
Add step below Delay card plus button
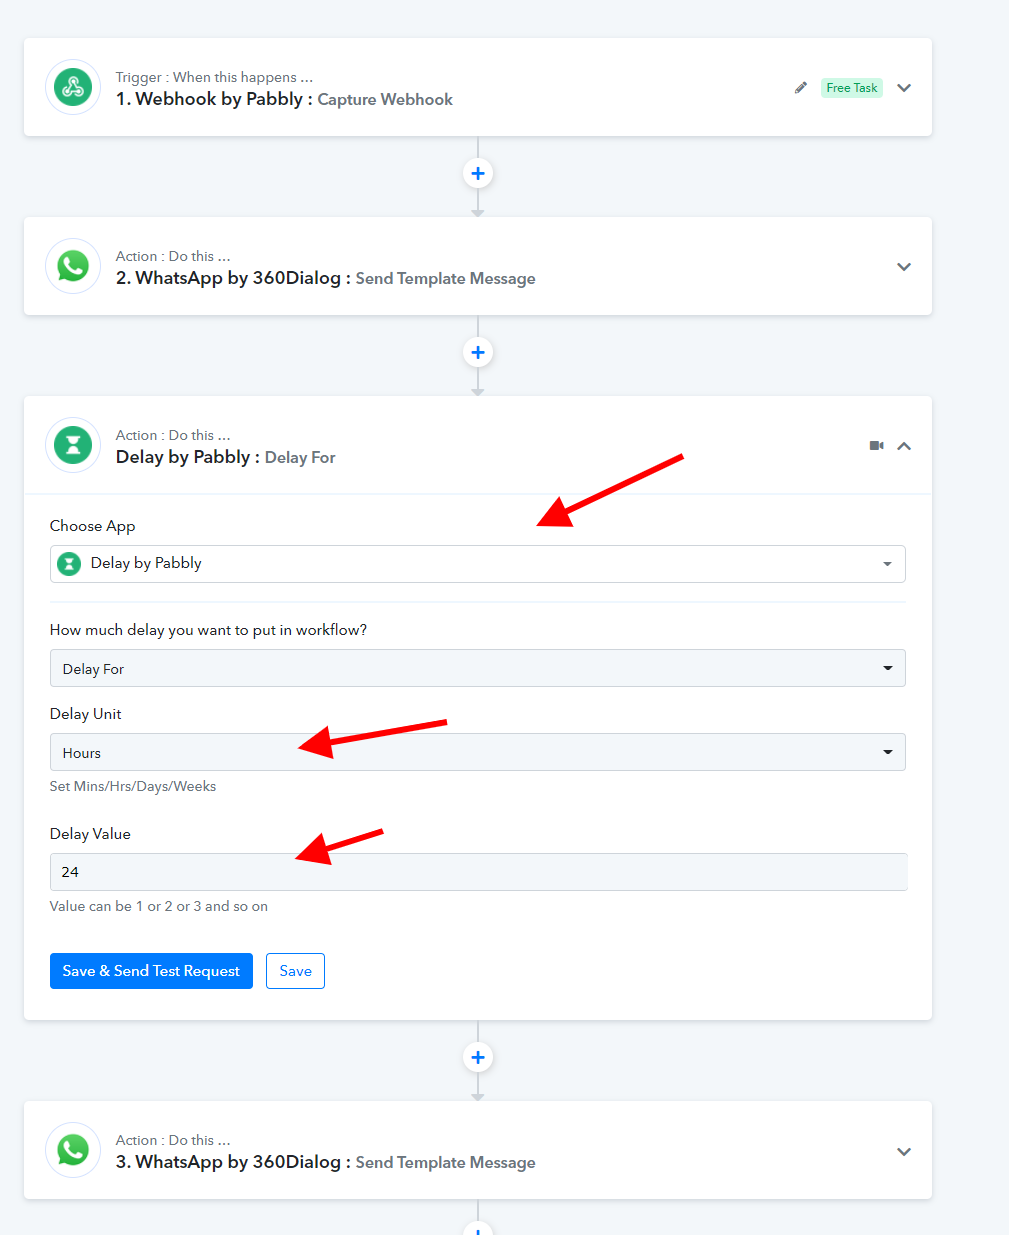[x=478, y=1057]
